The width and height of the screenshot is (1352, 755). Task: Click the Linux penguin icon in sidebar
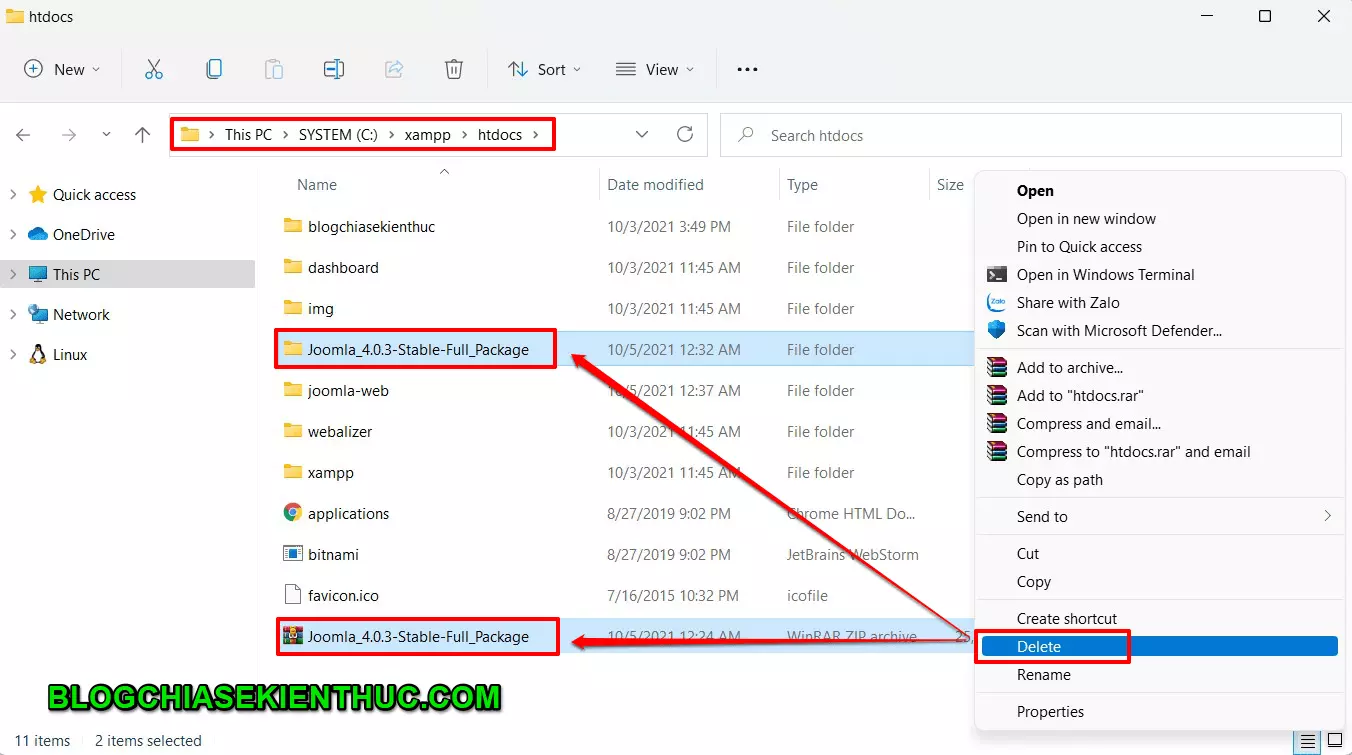click(x=38, y=354)
